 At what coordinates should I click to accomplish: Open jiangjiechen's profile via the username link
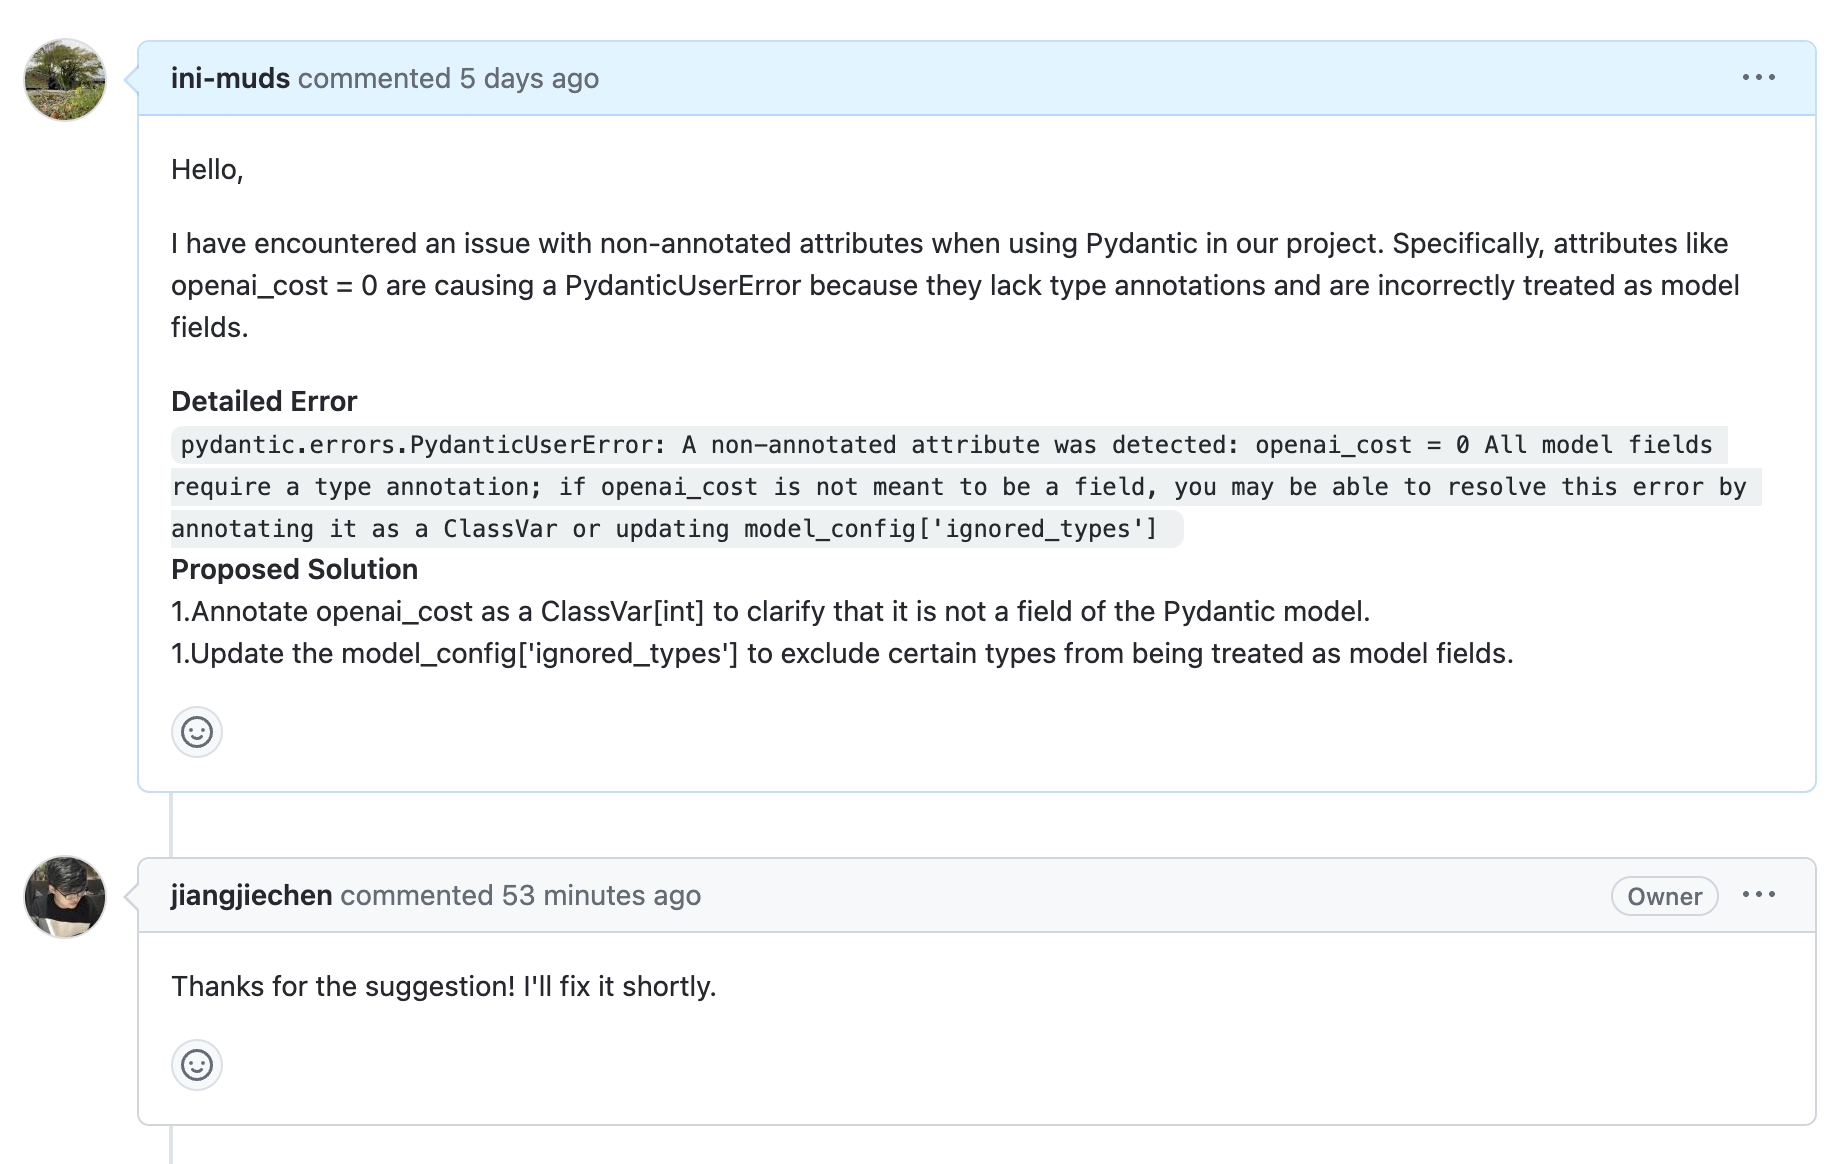251,895
